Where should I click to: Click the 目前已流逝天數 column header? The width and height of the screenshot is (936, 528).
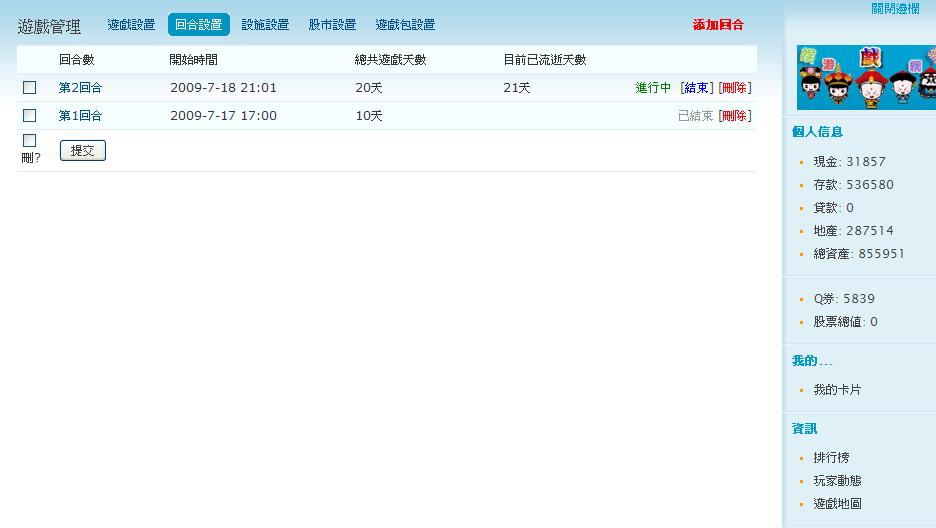point(545,60)
